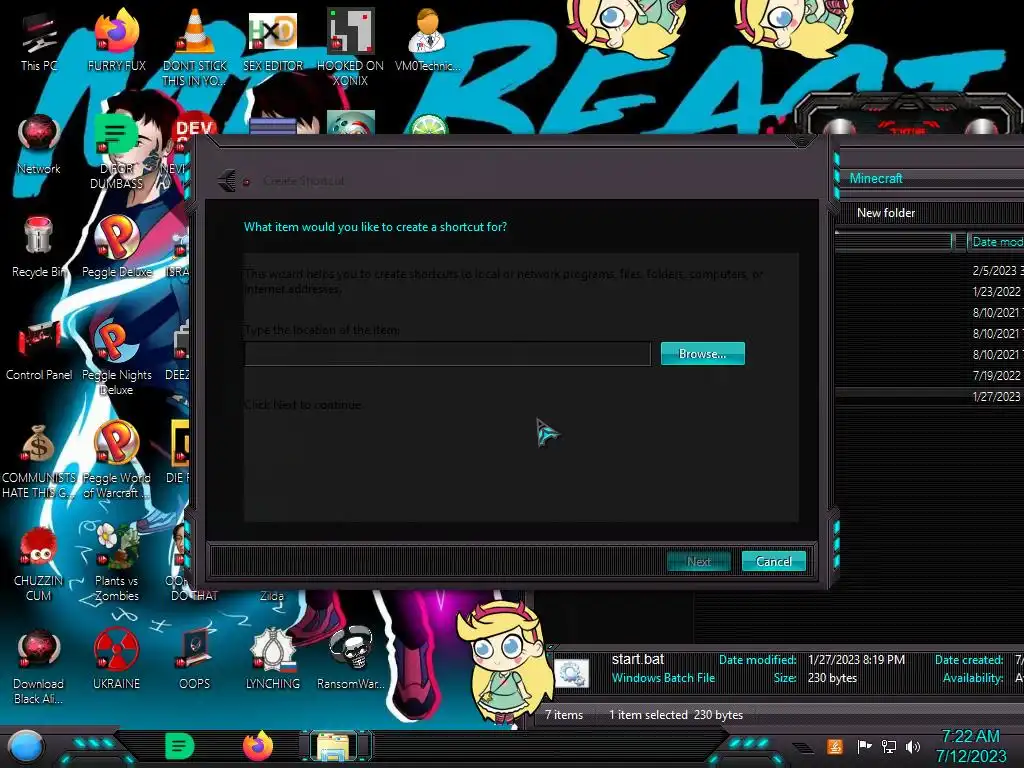This screenshot has width=1024, height=768.
Task: Click the 7 items status bar text
Action: (x=564, y=715)
